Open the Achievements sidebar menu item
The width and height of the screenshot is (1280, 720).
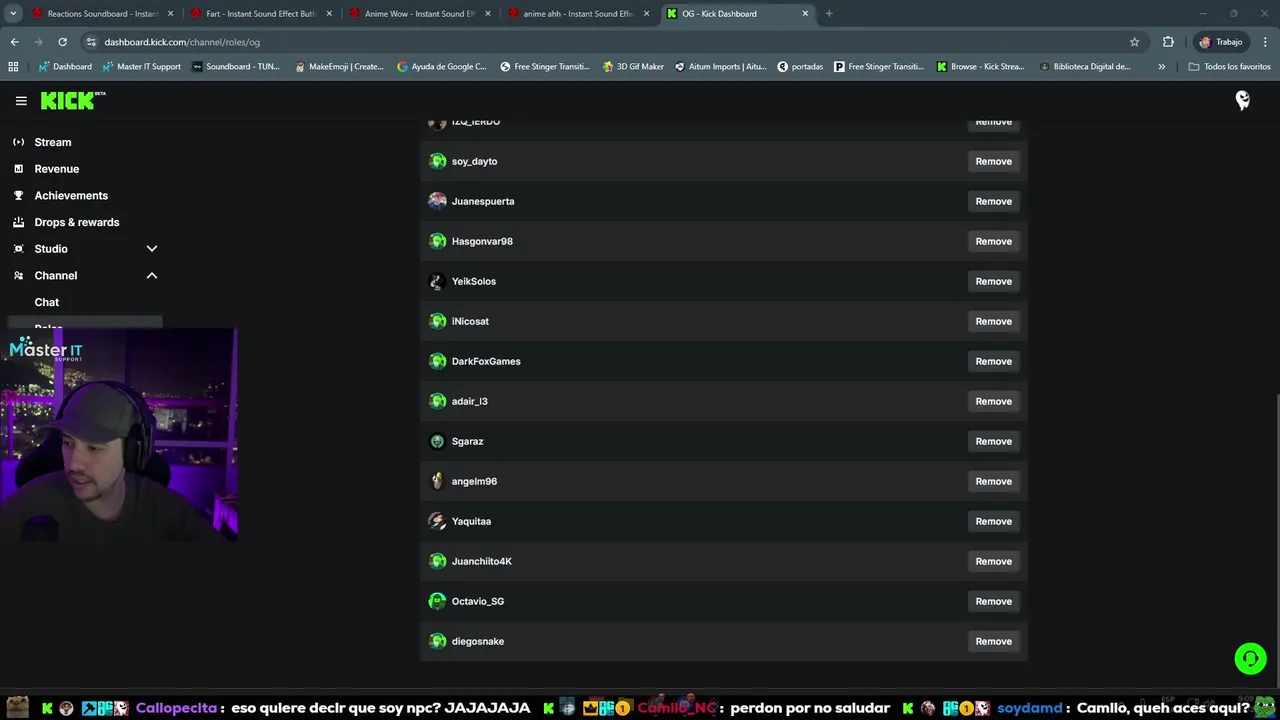click(x=71, y=195)
